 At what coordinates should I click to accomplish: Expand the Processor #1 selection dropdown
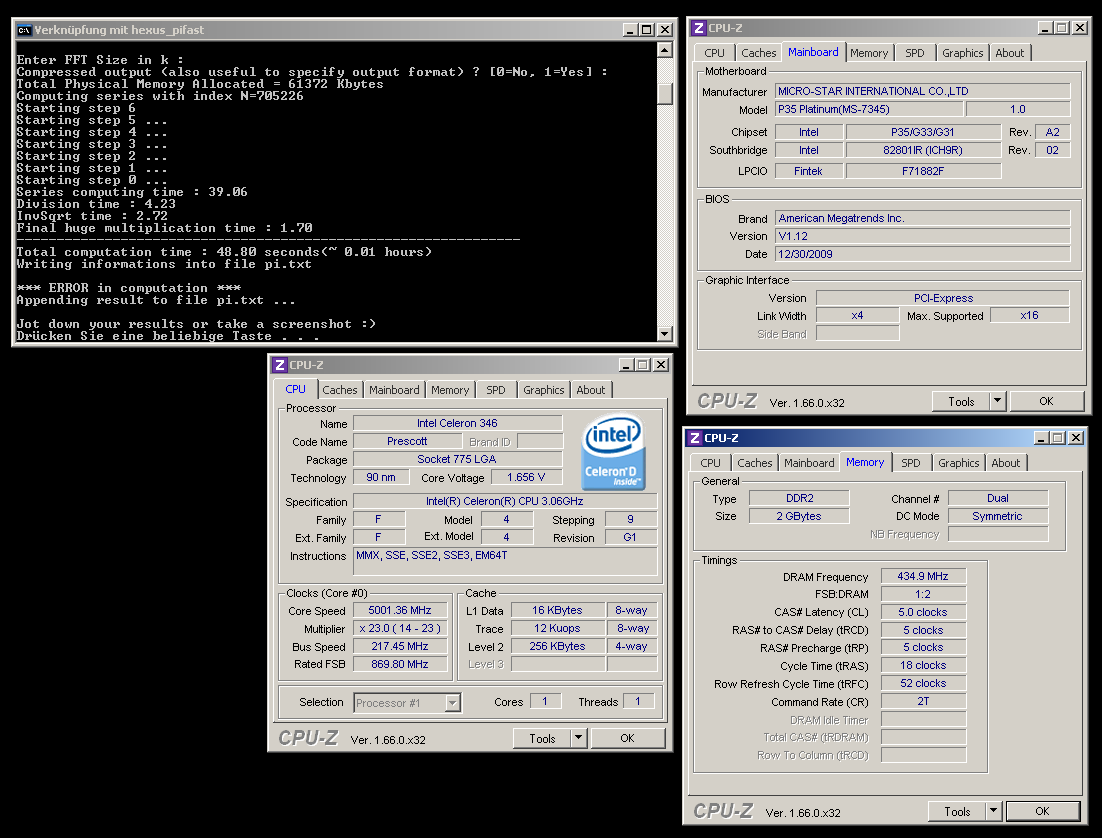click(453, 702)
